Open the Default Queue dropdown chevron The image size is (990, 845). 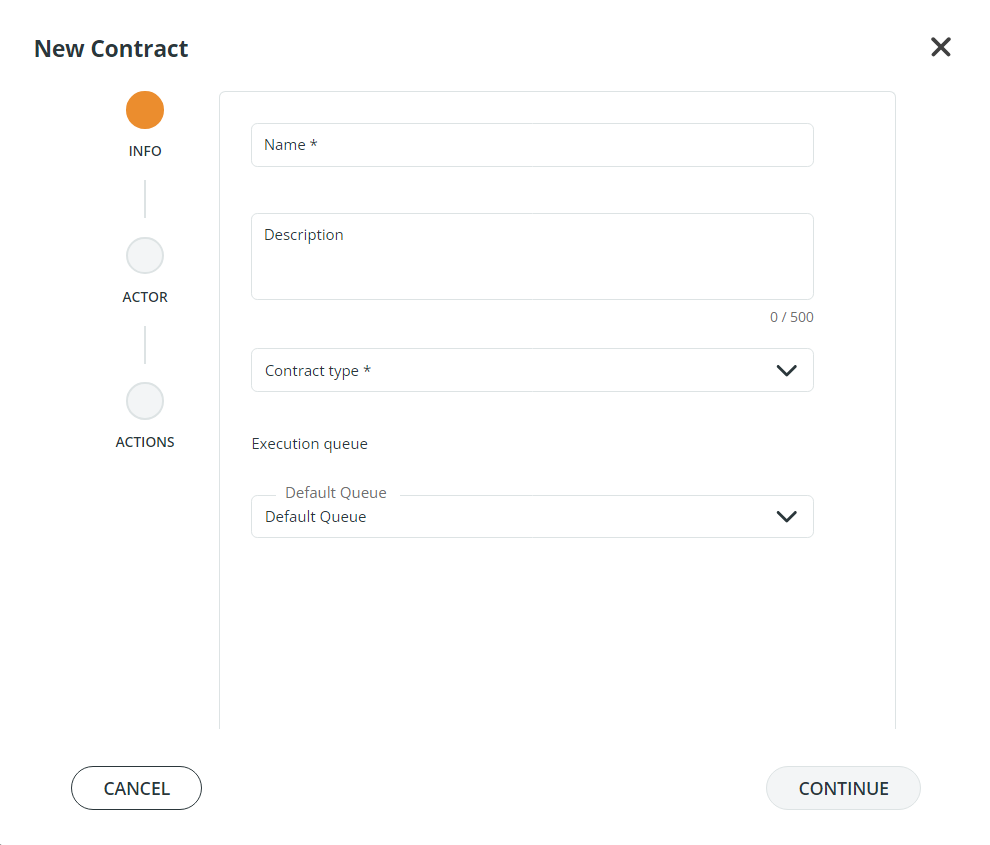(x=787, y=517)
